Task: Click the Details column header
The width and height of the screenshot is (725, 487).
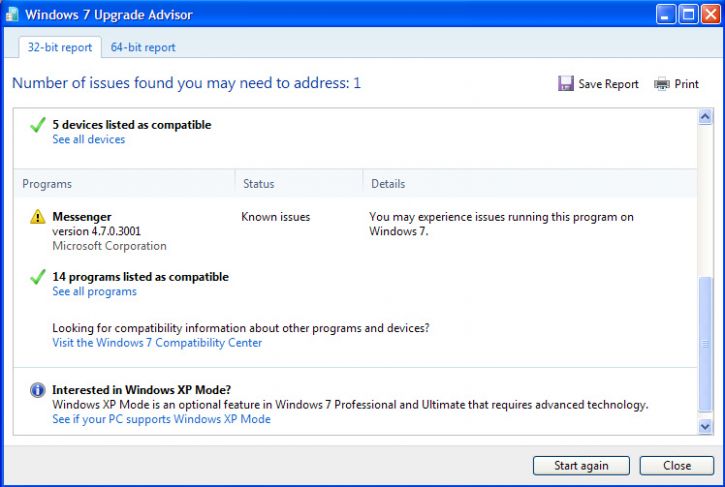Action: [530, 184]
